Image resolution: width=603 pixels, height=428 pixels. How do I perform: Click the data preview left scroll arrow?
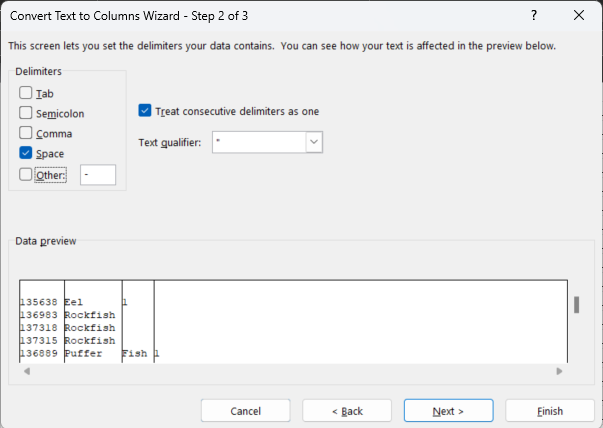27,371
